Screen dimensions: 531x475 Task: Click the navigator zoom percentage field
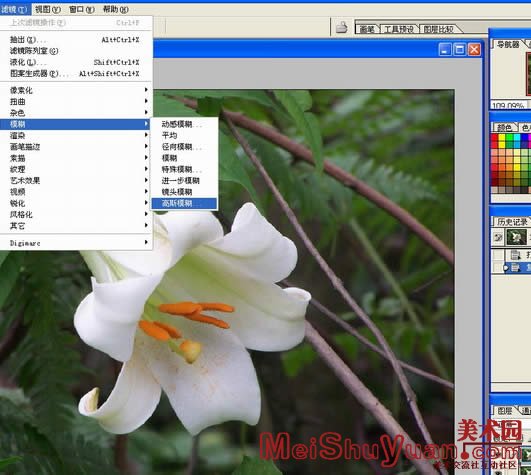coord(509,106)
